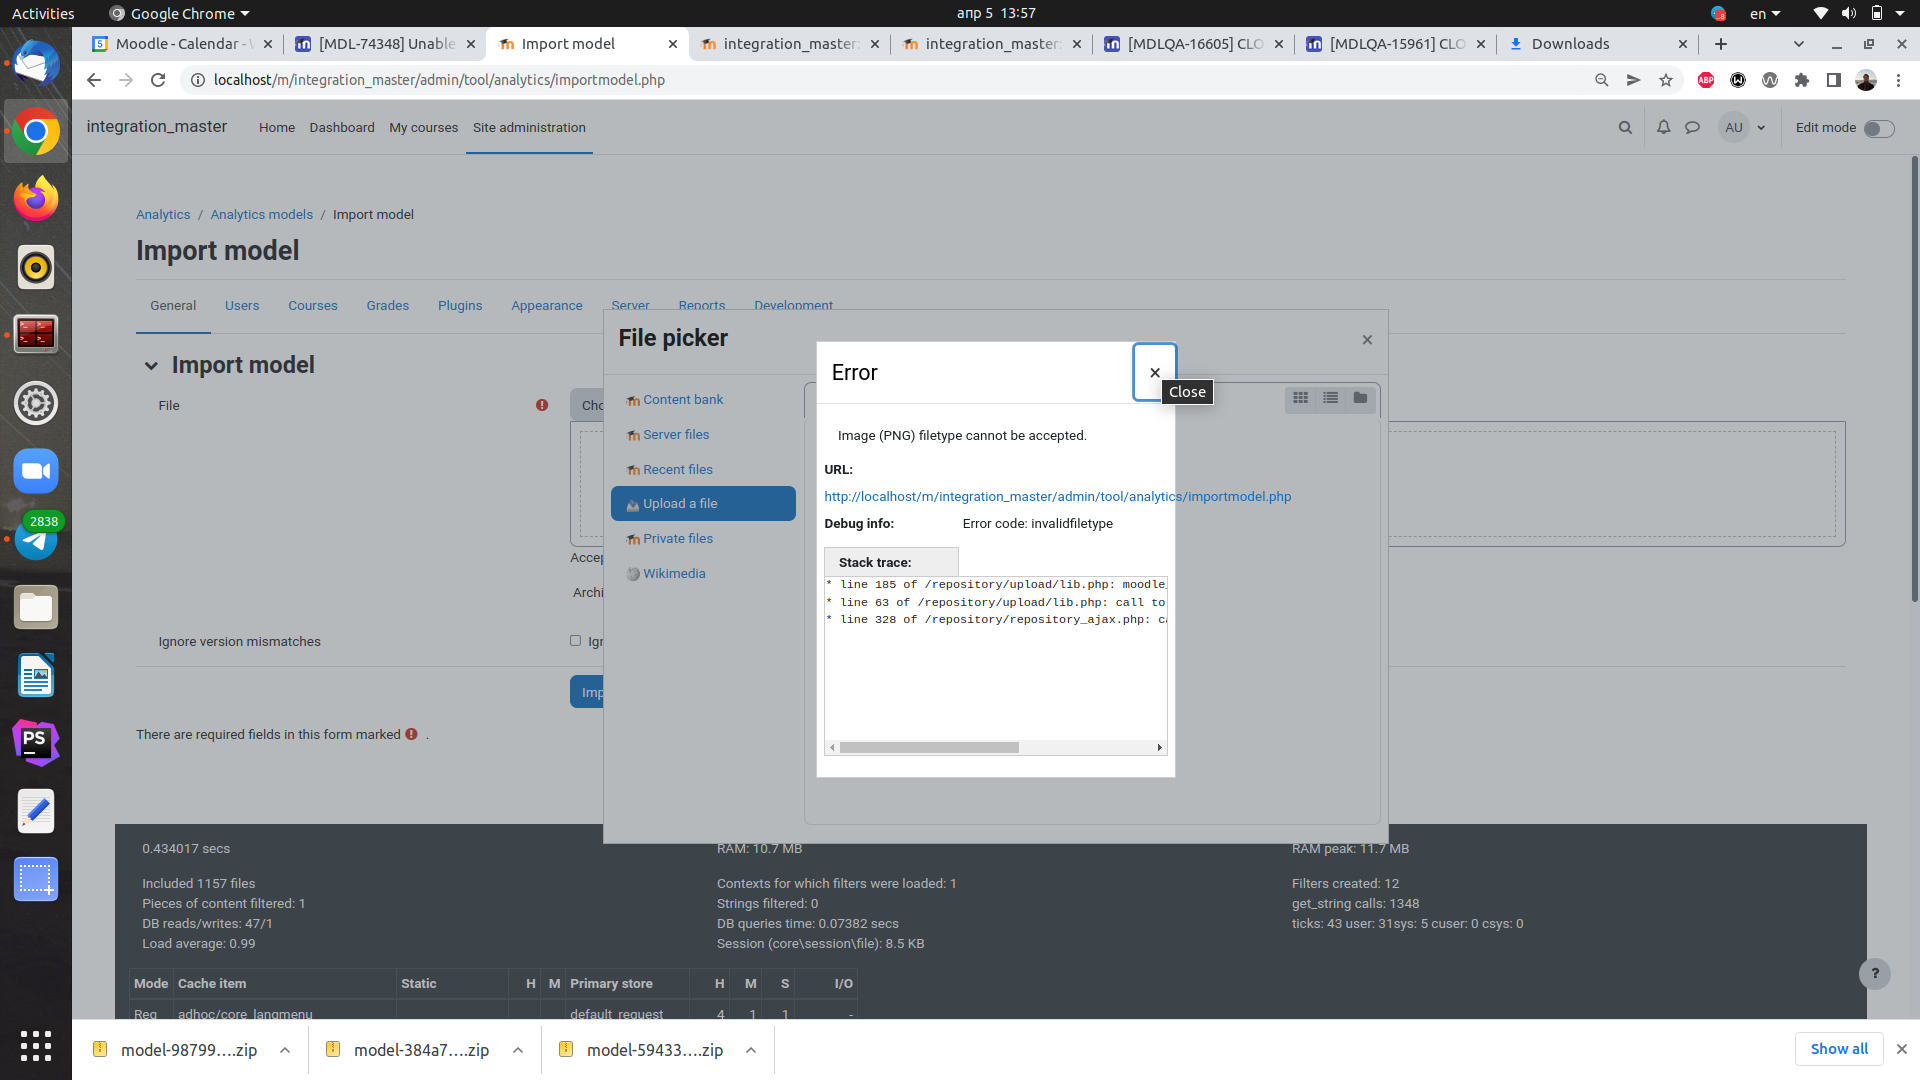
Task: Open messaging drawer icon
Action: [x=1692, y=128]
